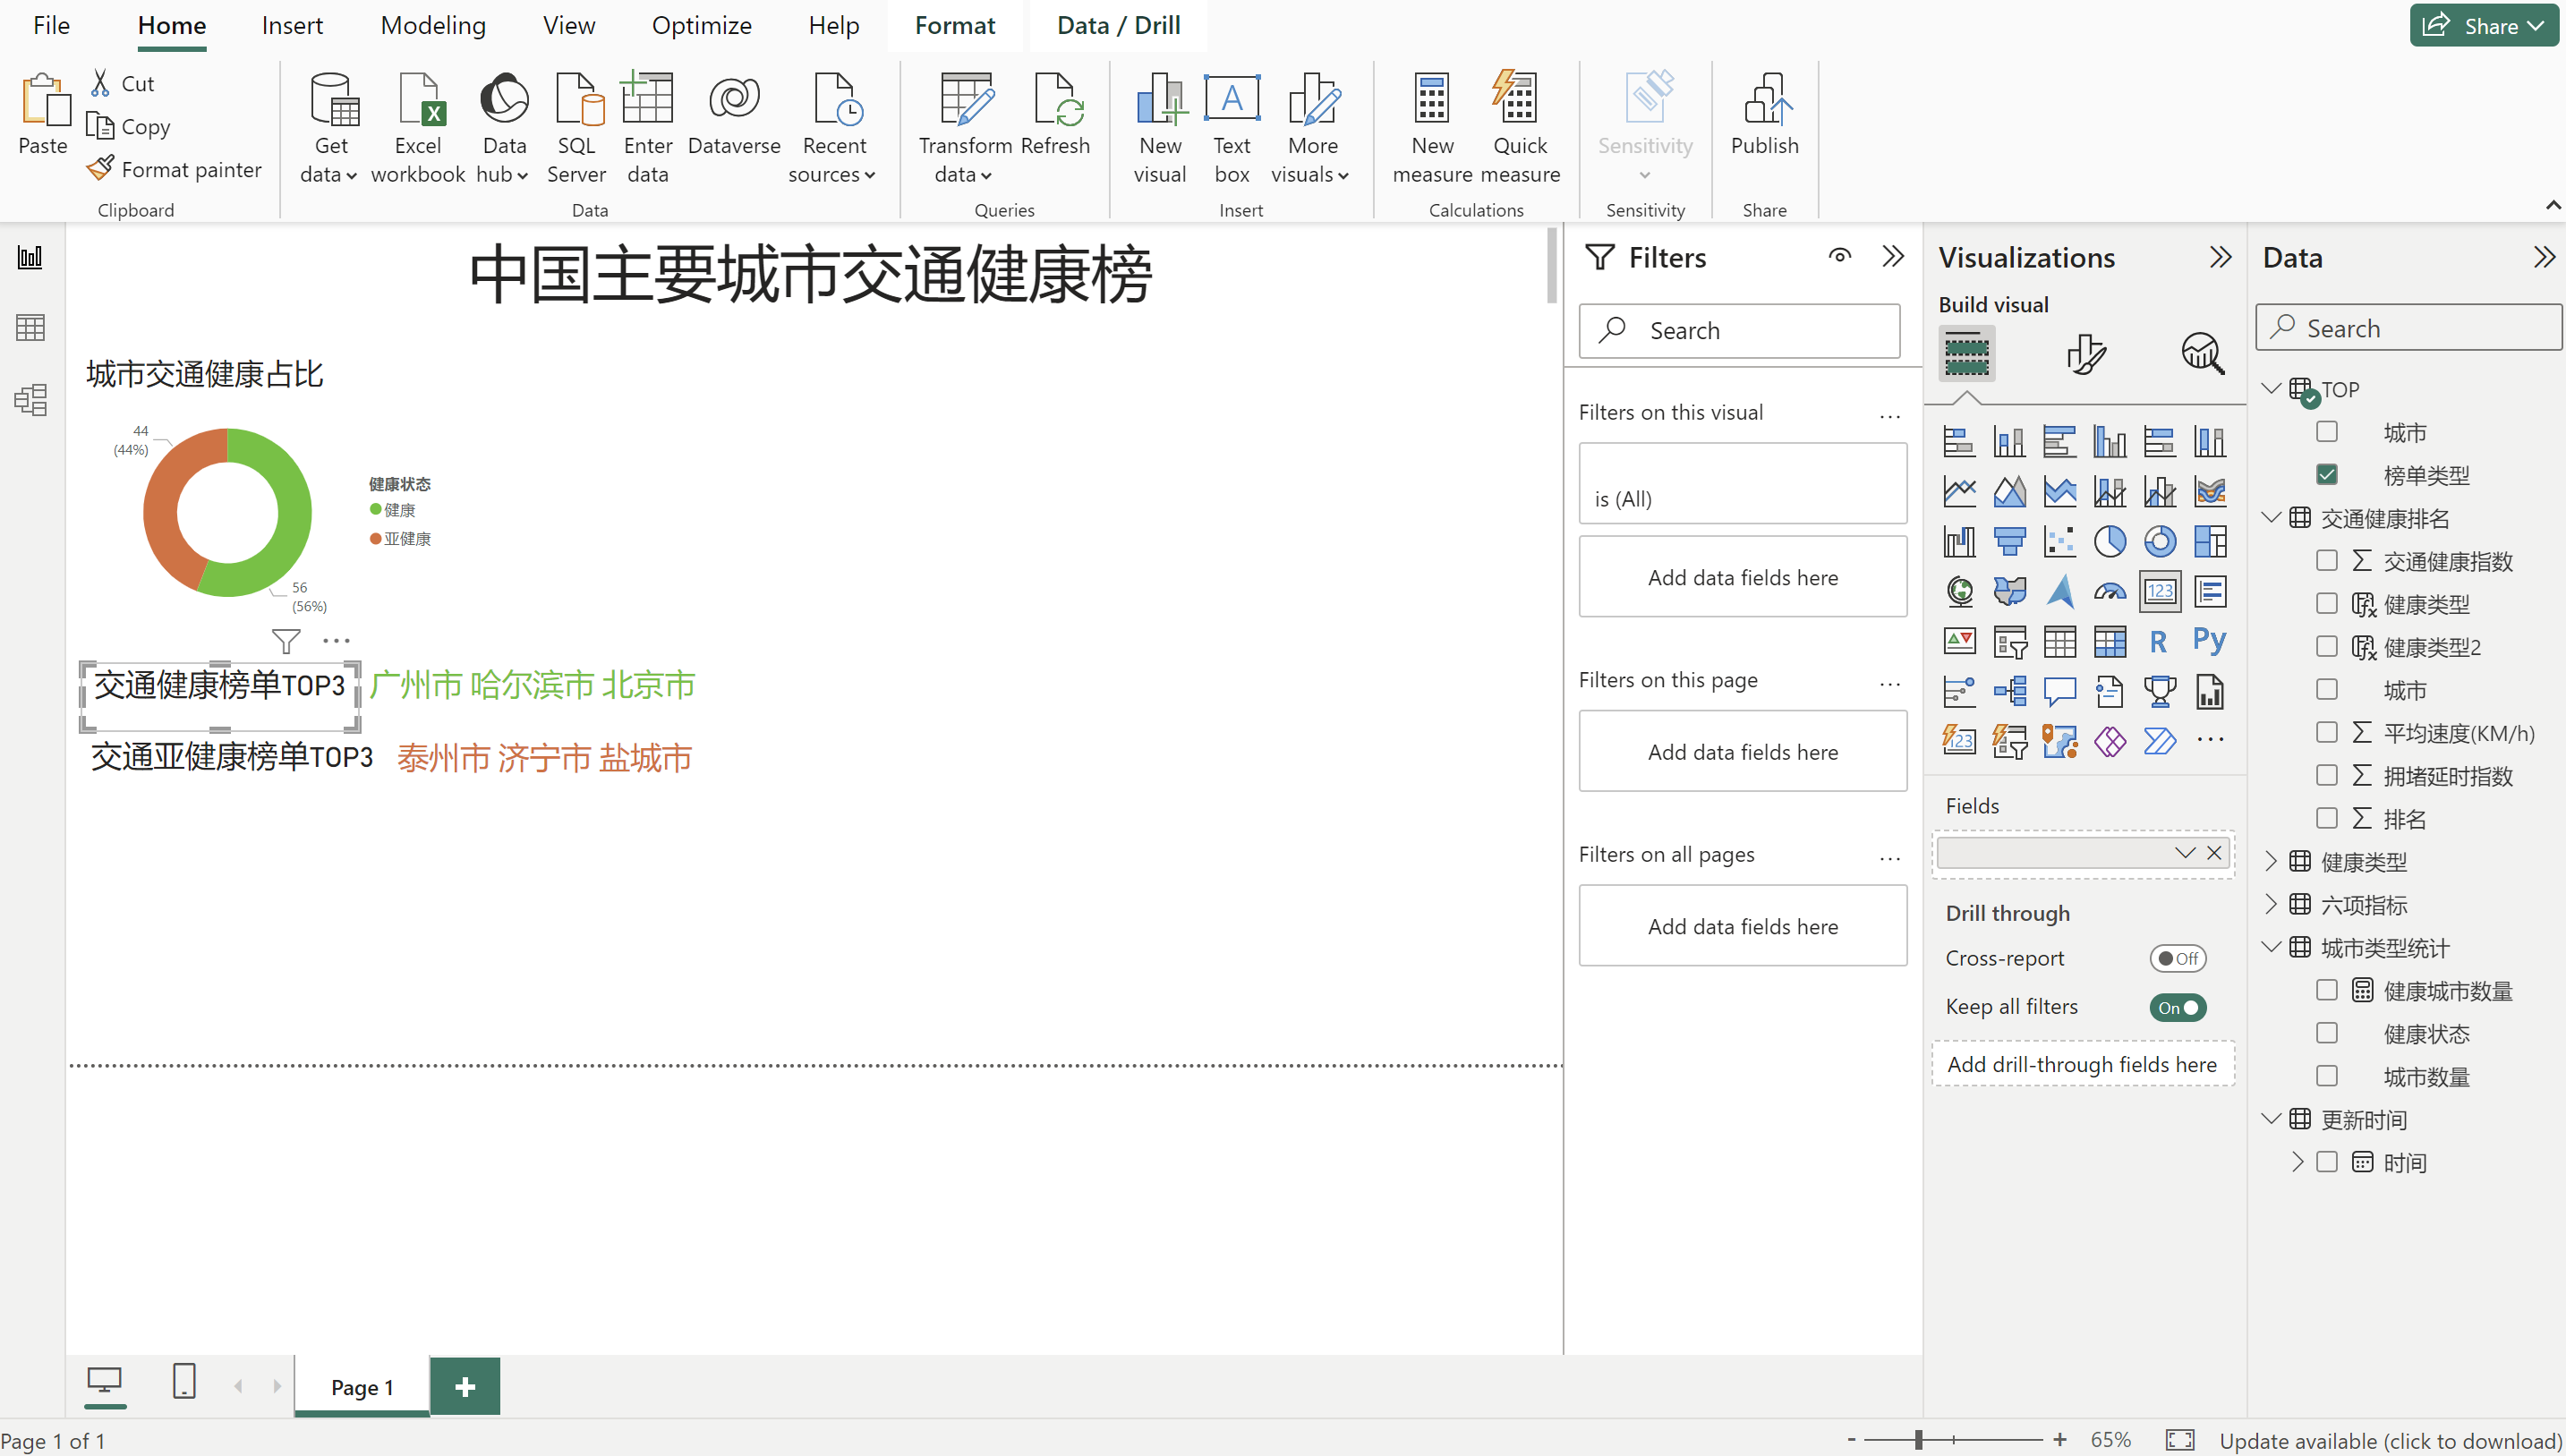Switch to the Optimize tab

click(x=701, y=25)
